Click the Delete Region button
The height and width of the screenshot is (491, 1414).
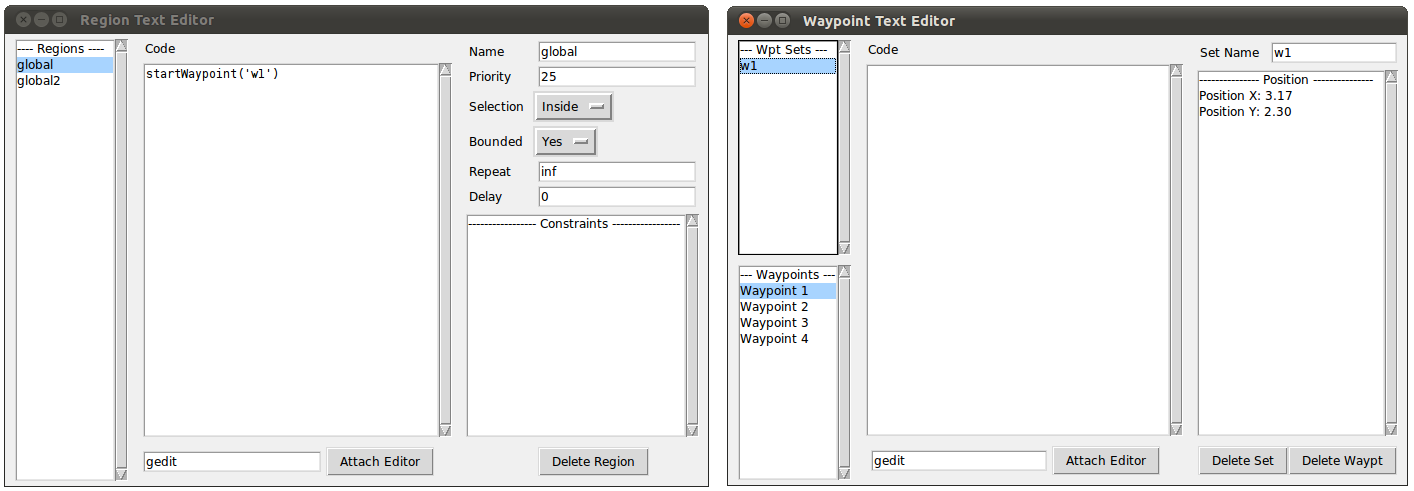pos(593,461)
